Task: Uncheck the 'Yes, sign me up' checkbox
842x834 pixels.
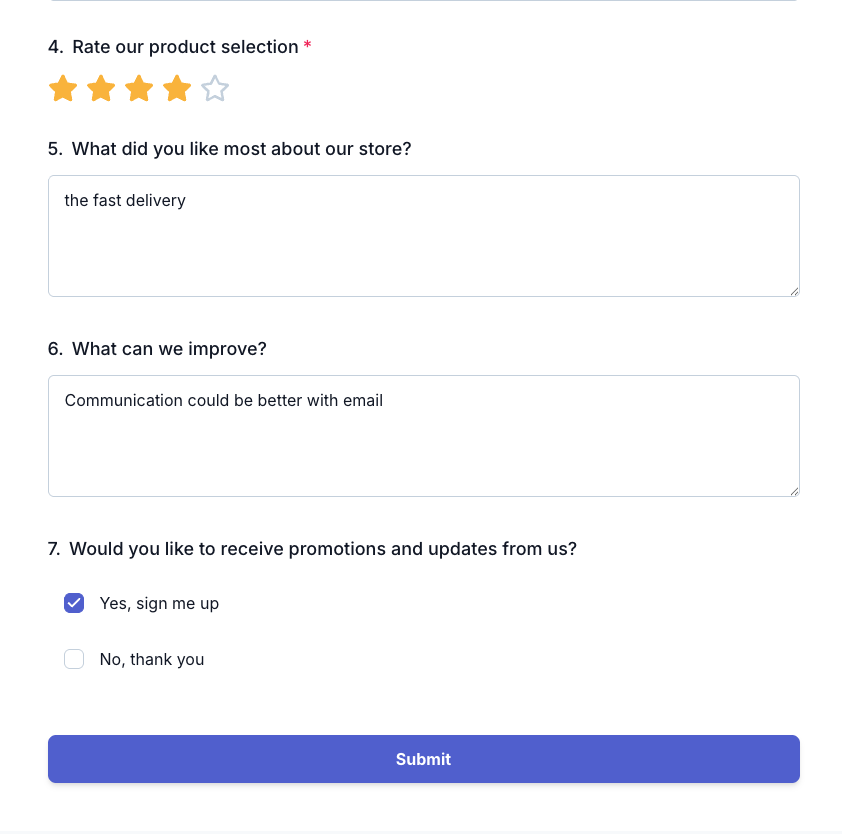Action: tap(74, 603)
